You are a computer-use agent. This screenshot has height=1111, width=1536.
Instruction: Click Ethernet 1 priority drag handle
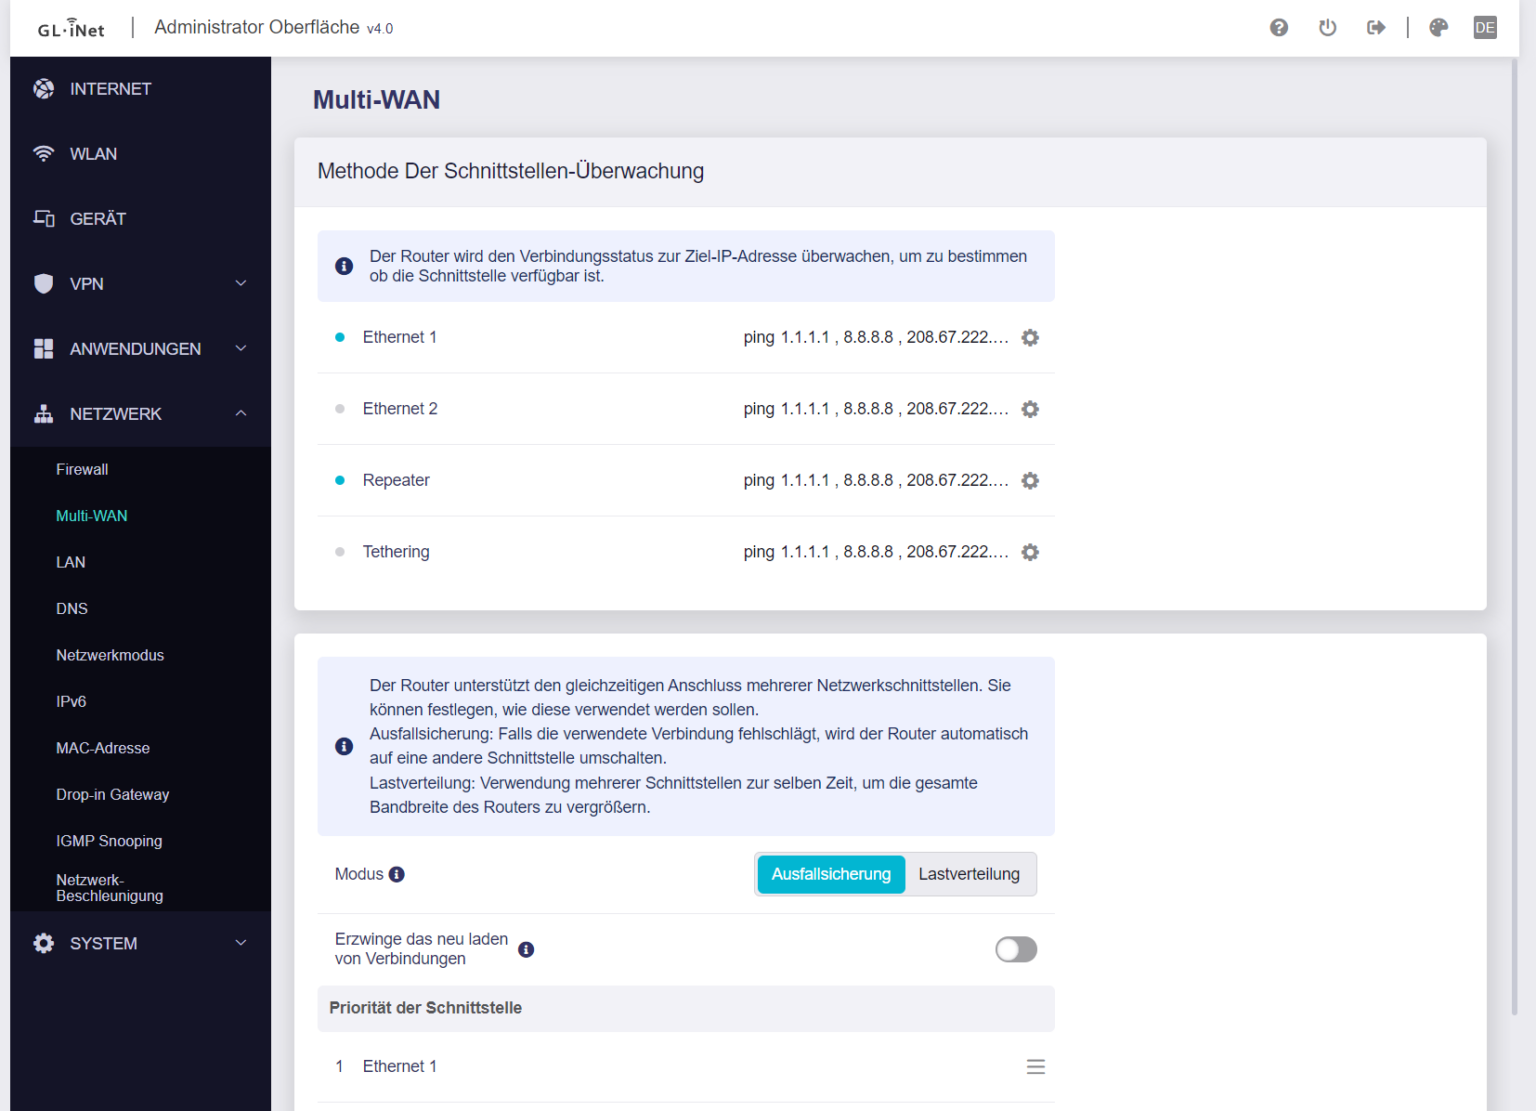tap(1035, 1067)
